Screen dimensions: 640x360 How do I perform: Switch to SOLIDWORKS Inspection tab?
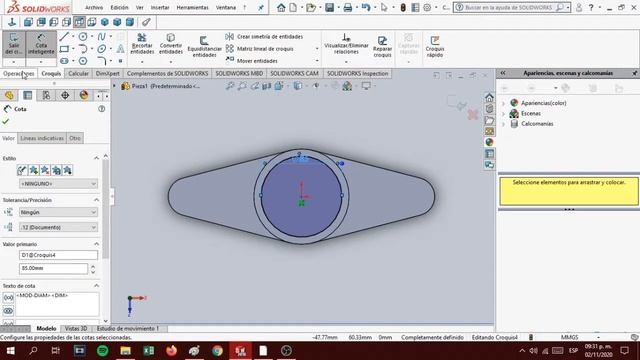tap(357, 73)
